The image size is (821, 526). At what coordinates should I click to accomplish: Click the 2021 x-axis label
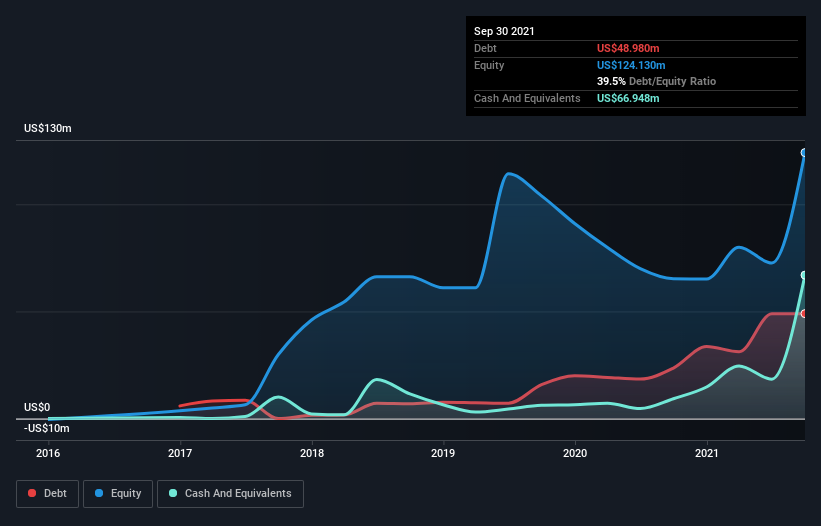(707, 453)
